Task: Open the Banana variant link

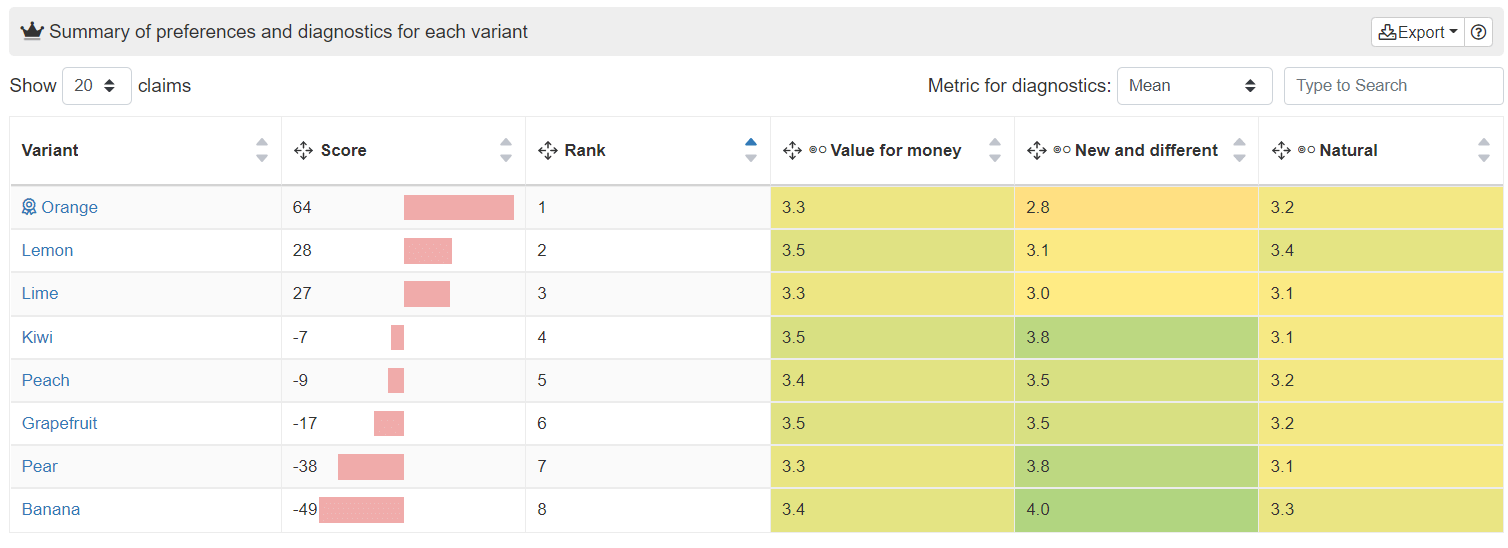Action: point(51,509)
